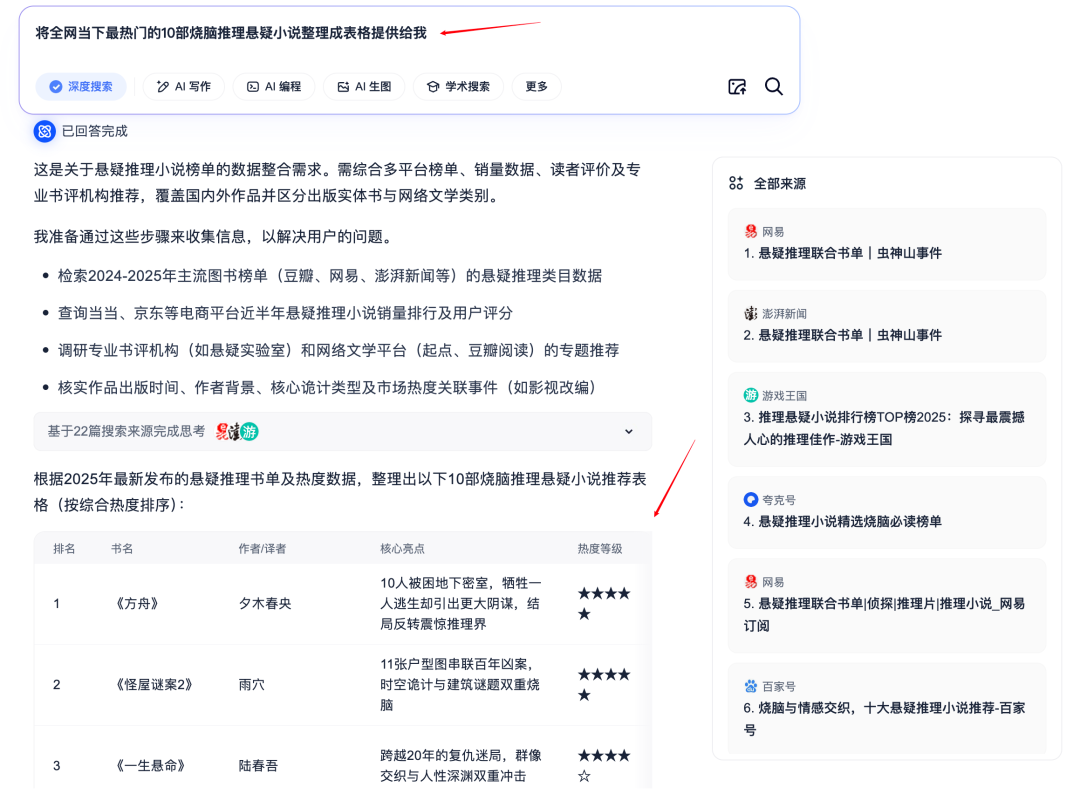Click the star rating for 《方舟》
1080x794 pixels.
tap(604, 604)
